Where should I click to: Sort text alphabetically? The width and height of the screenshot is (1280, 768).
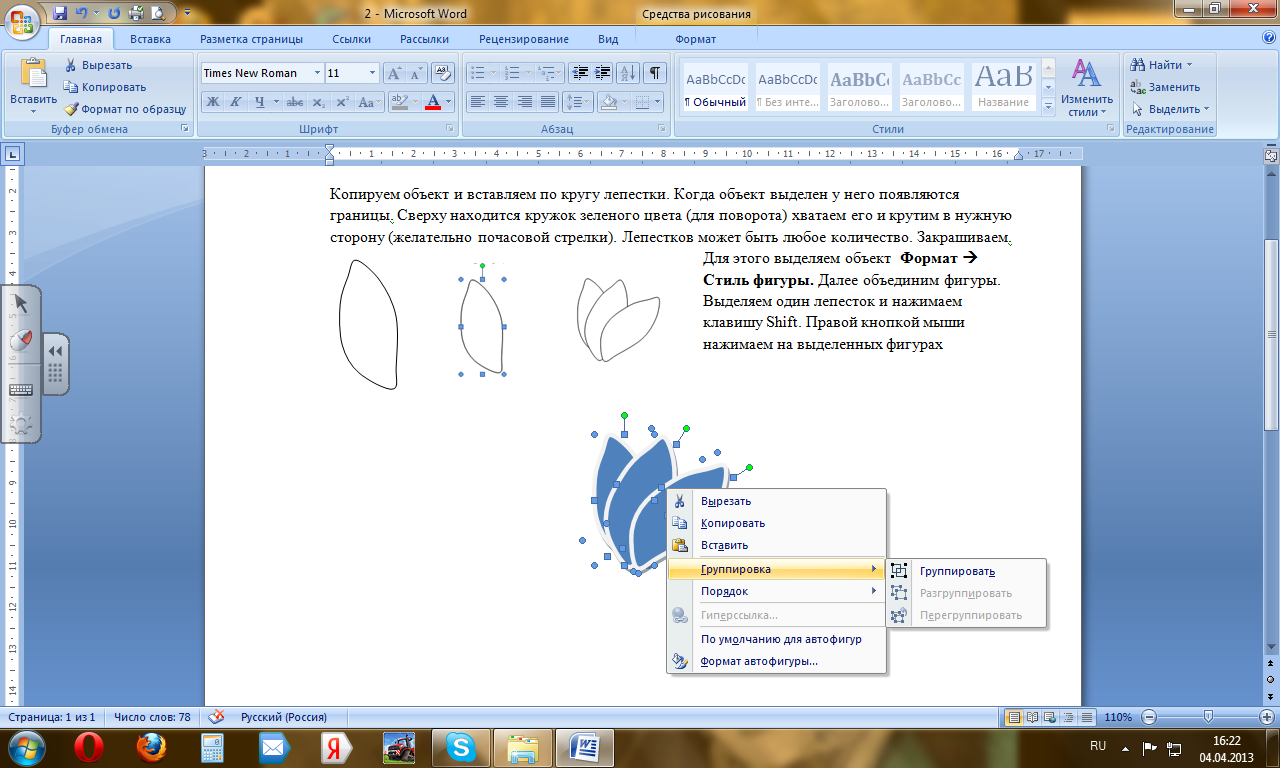tap(628, 73)
